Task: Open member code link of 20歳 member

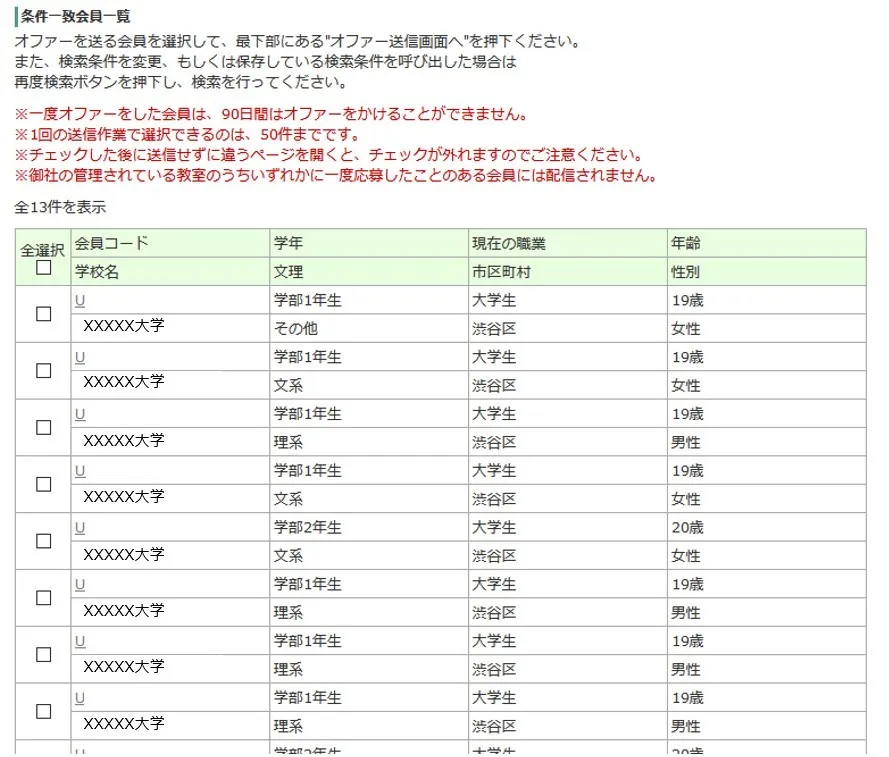Action: click(80, 527)
